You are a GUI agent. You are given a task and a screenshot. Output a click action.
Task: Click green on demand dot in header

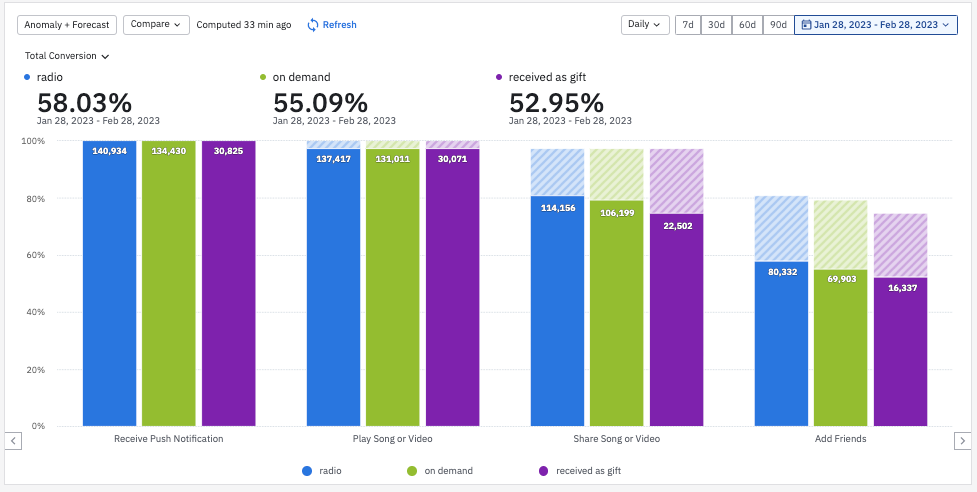point(262,78)
